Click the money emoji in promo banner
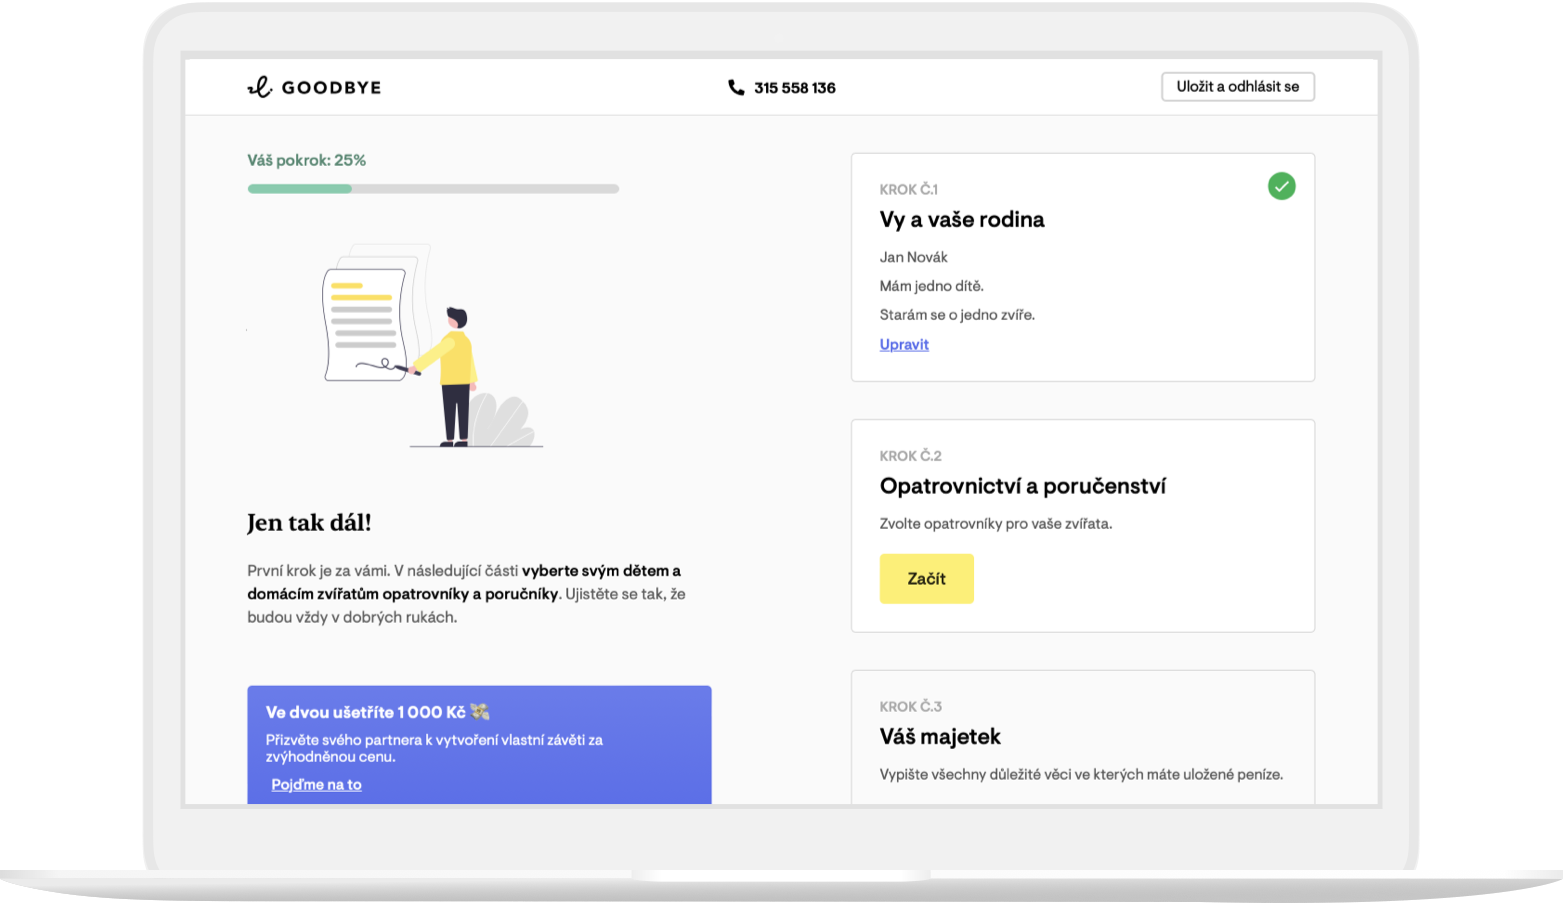1563x903 pixels. [x=480, y=712]
